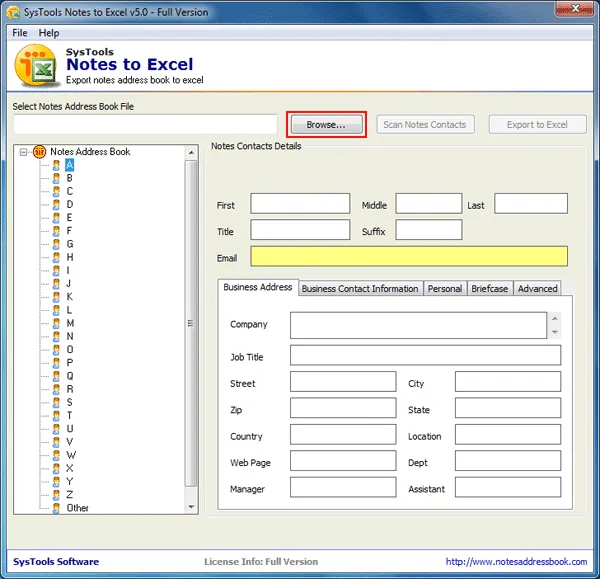
Task: Close the Notes to Excel window
Action: tap(574, 8)
